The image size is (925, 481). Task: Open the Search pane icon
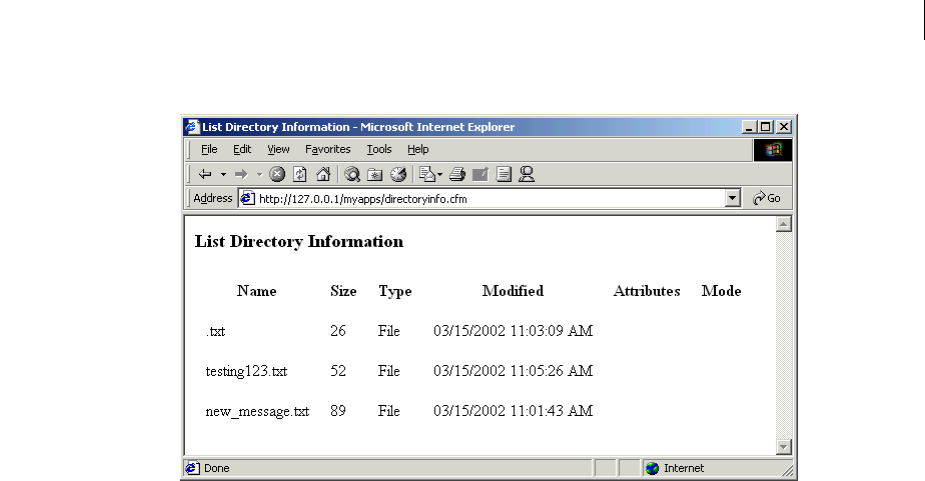point(352,174)
